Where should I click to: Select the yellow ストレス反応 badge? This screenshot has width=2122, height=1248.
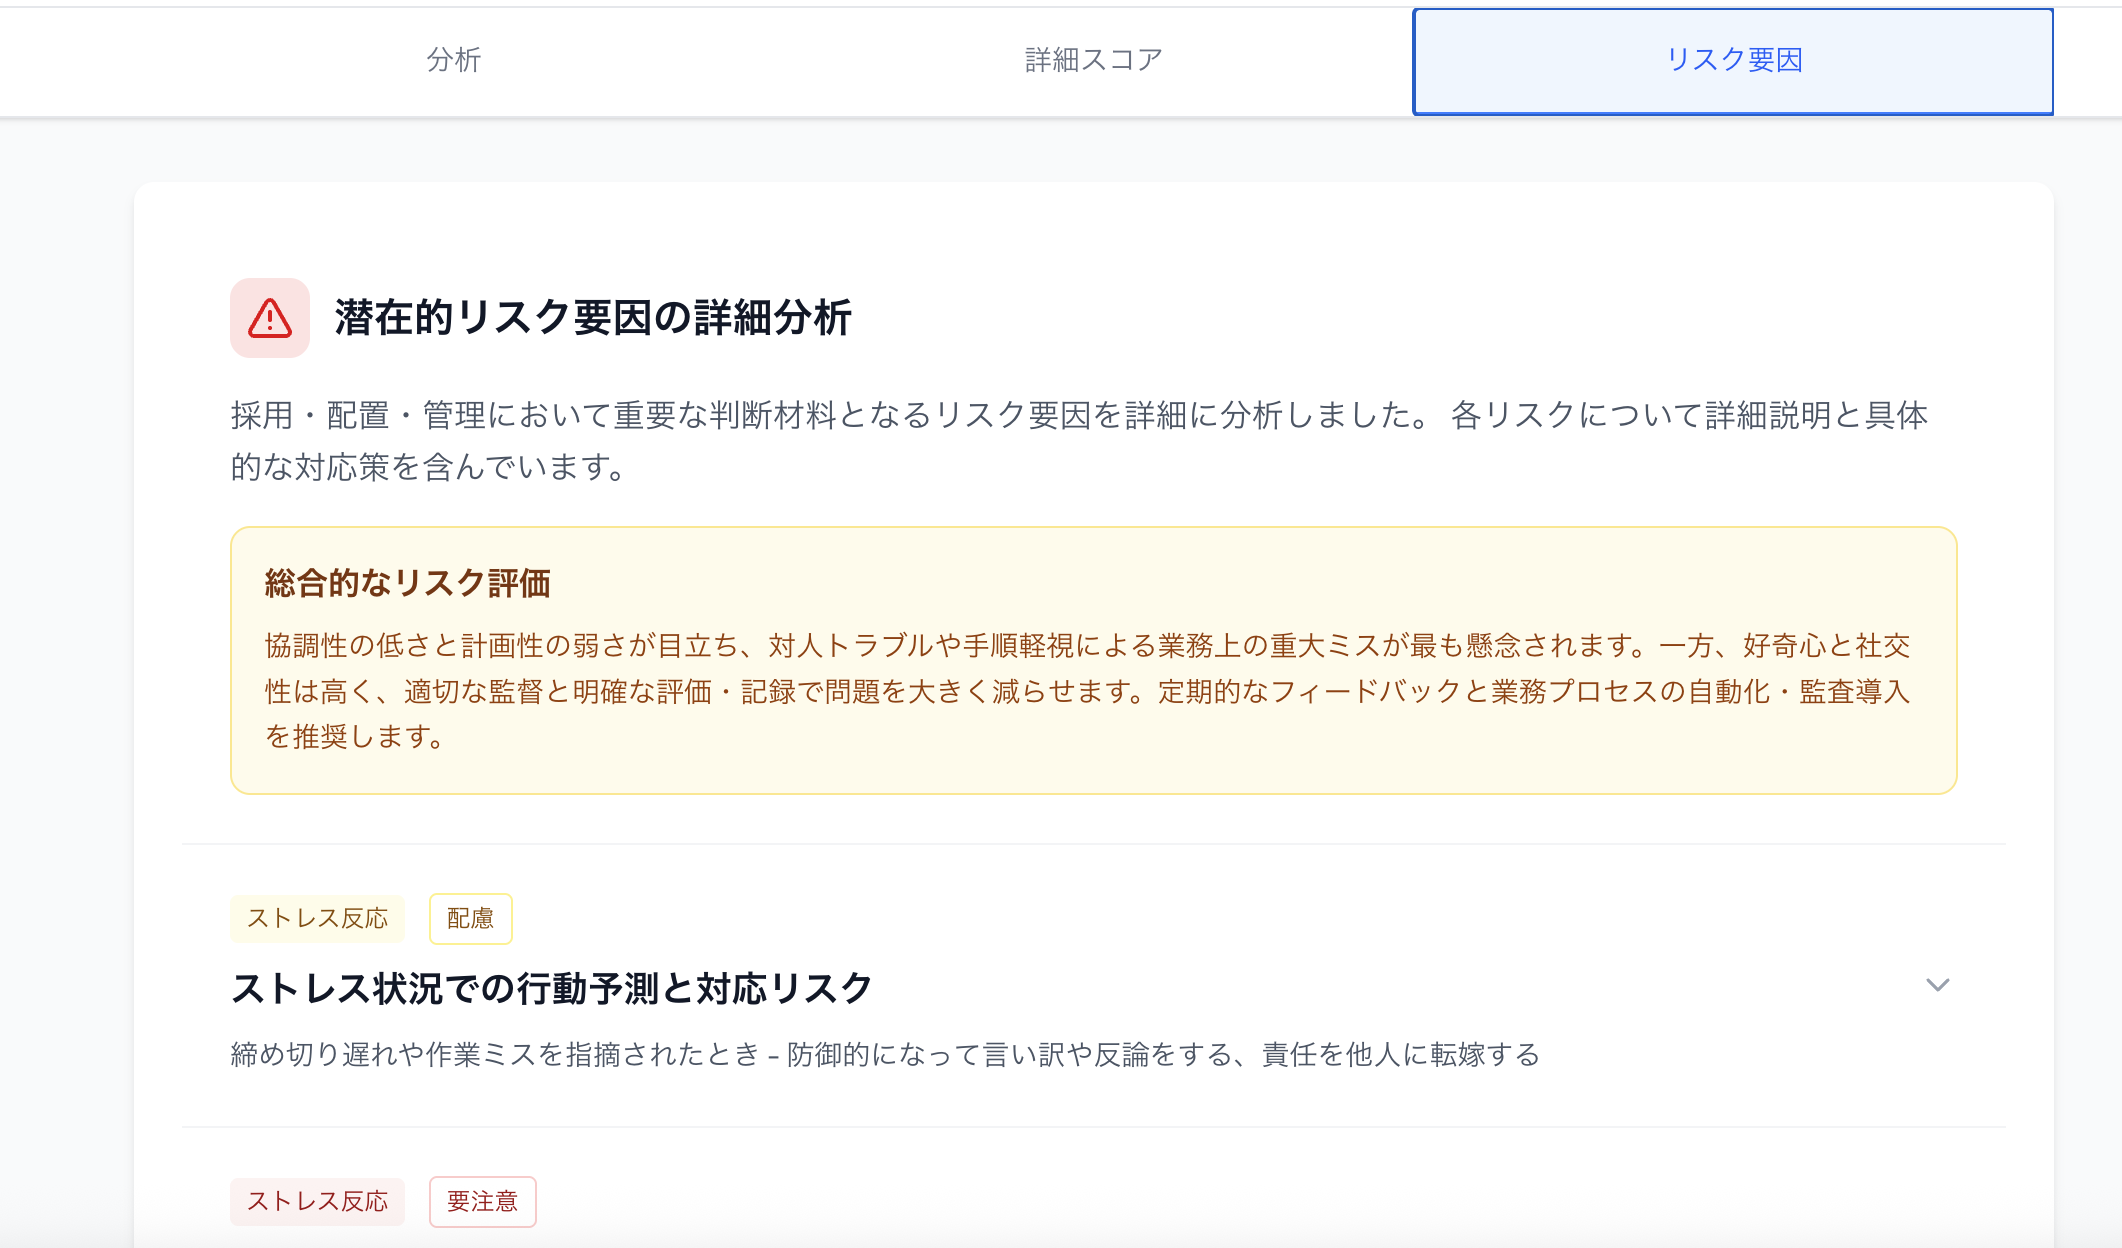click(x=316, y=918)
